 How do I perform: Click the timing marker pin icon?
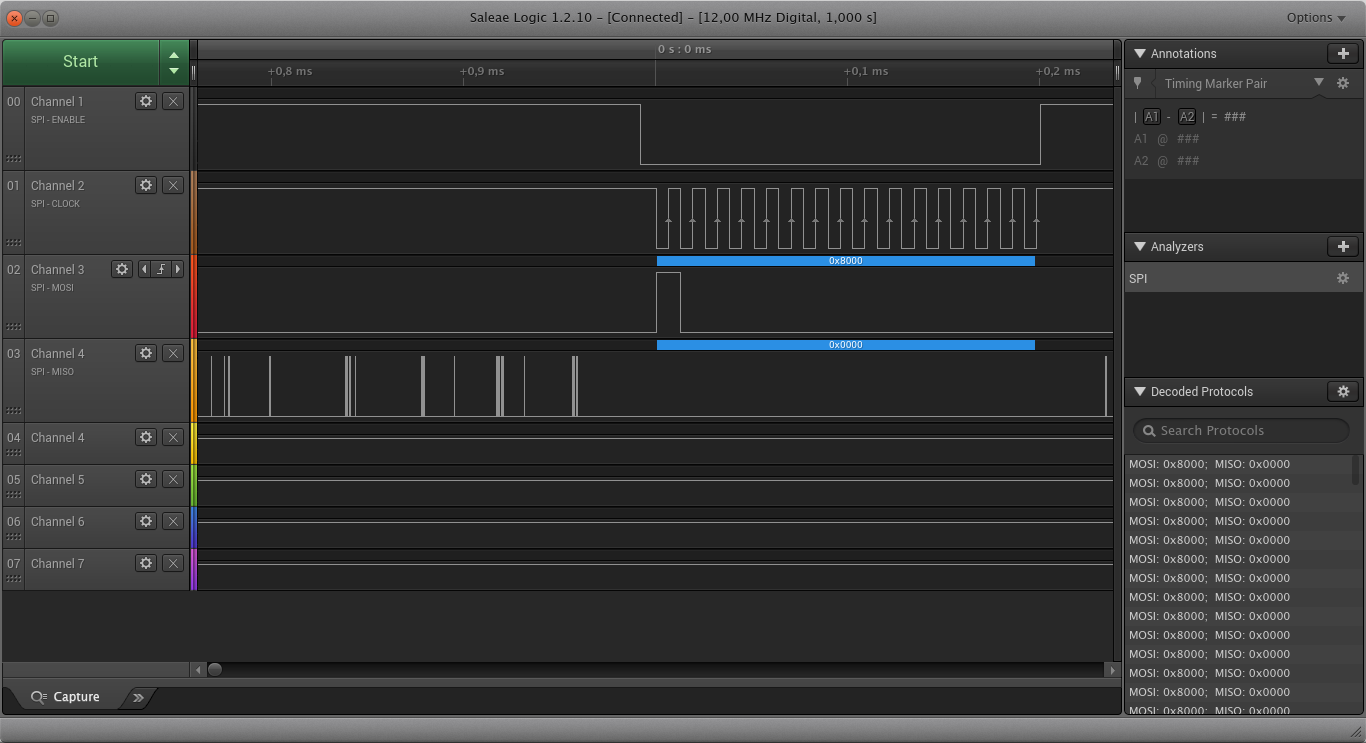1137,83
